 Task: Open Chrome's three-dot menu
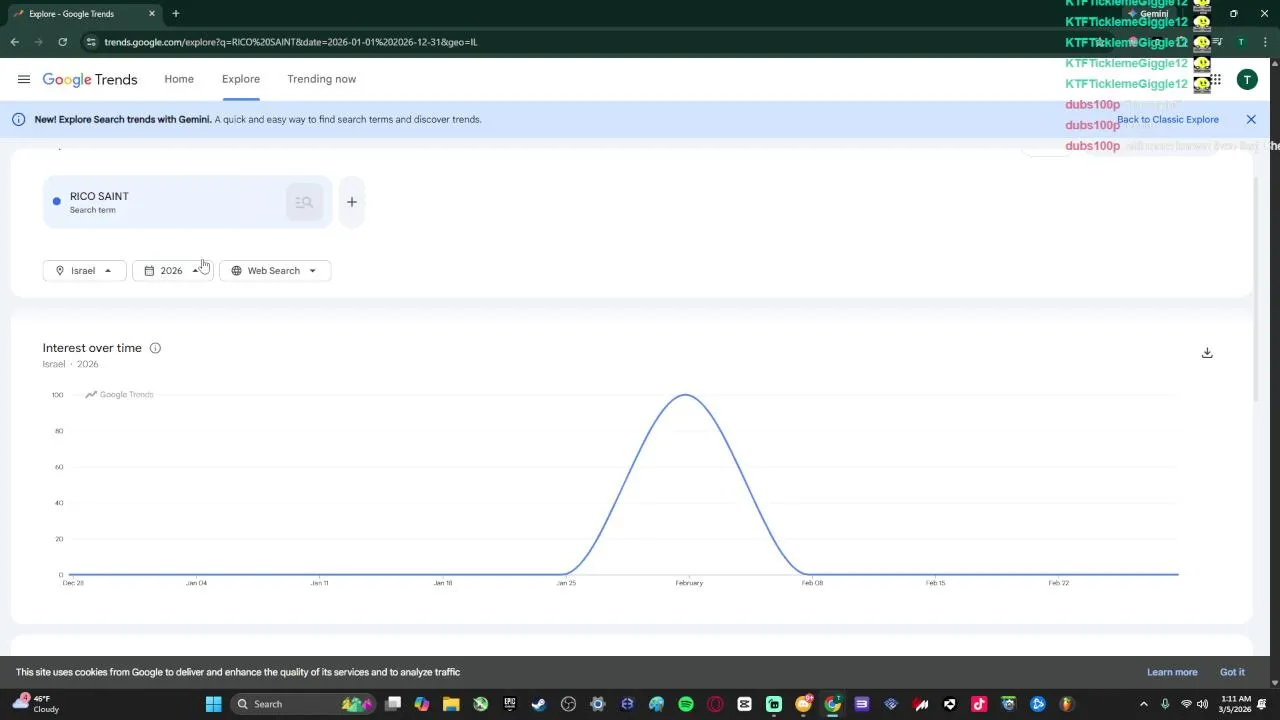click(1266, 42)
